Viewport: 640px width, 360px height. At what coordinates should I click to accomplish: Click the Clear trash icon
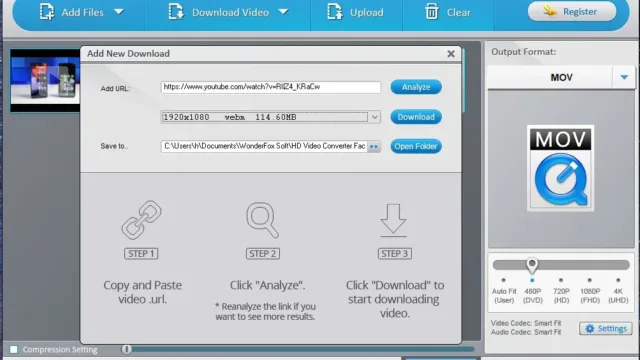[x=431, y=12]
